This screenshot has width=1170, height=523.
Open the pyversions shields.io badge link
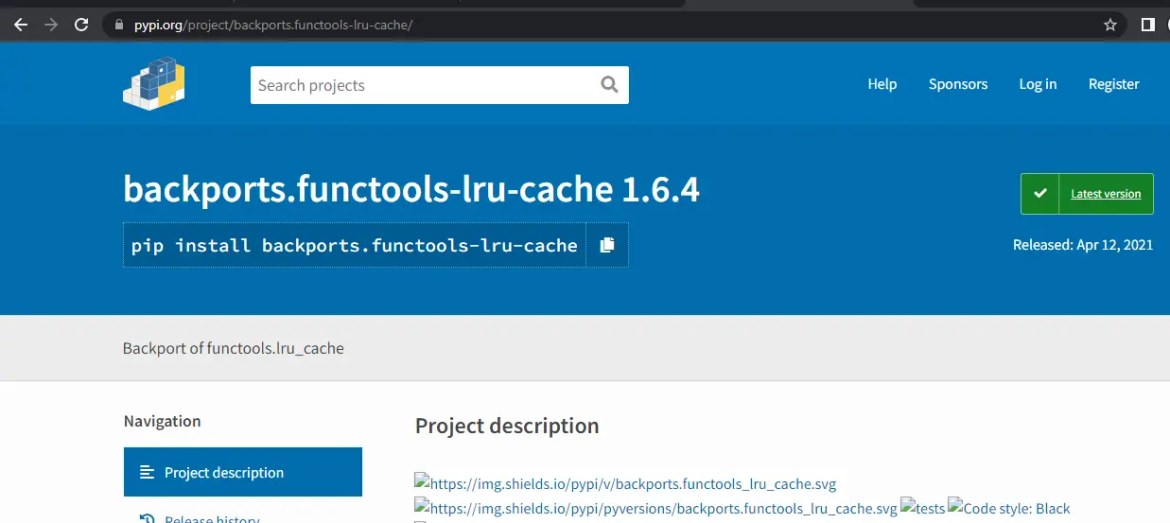pyautogui.click(x=656, y=509)
